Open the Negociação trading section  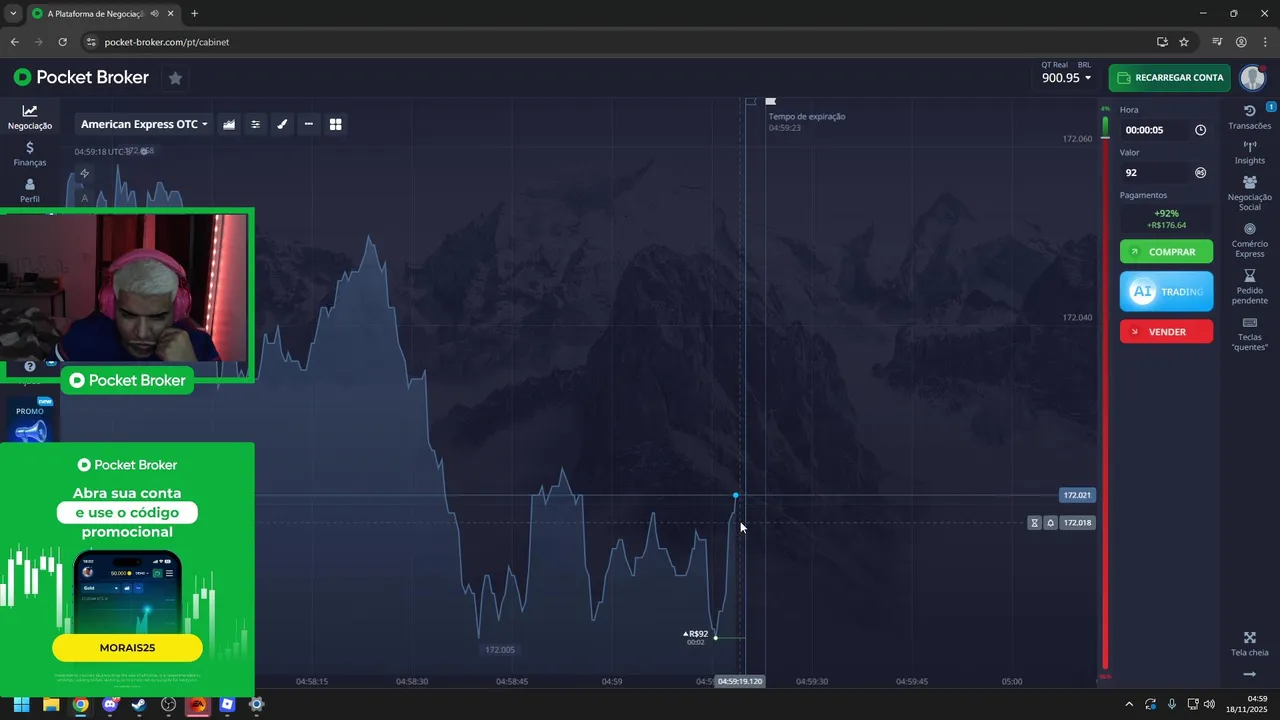(x=30, y=118)
